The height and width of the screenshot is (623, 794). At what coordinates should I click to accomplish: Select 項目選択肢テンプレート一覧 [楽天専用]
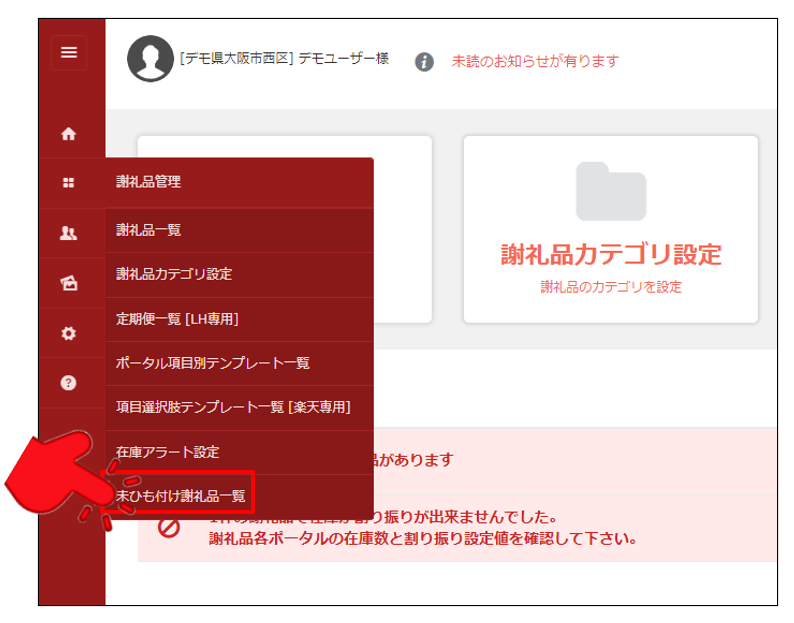pos(233,407)
